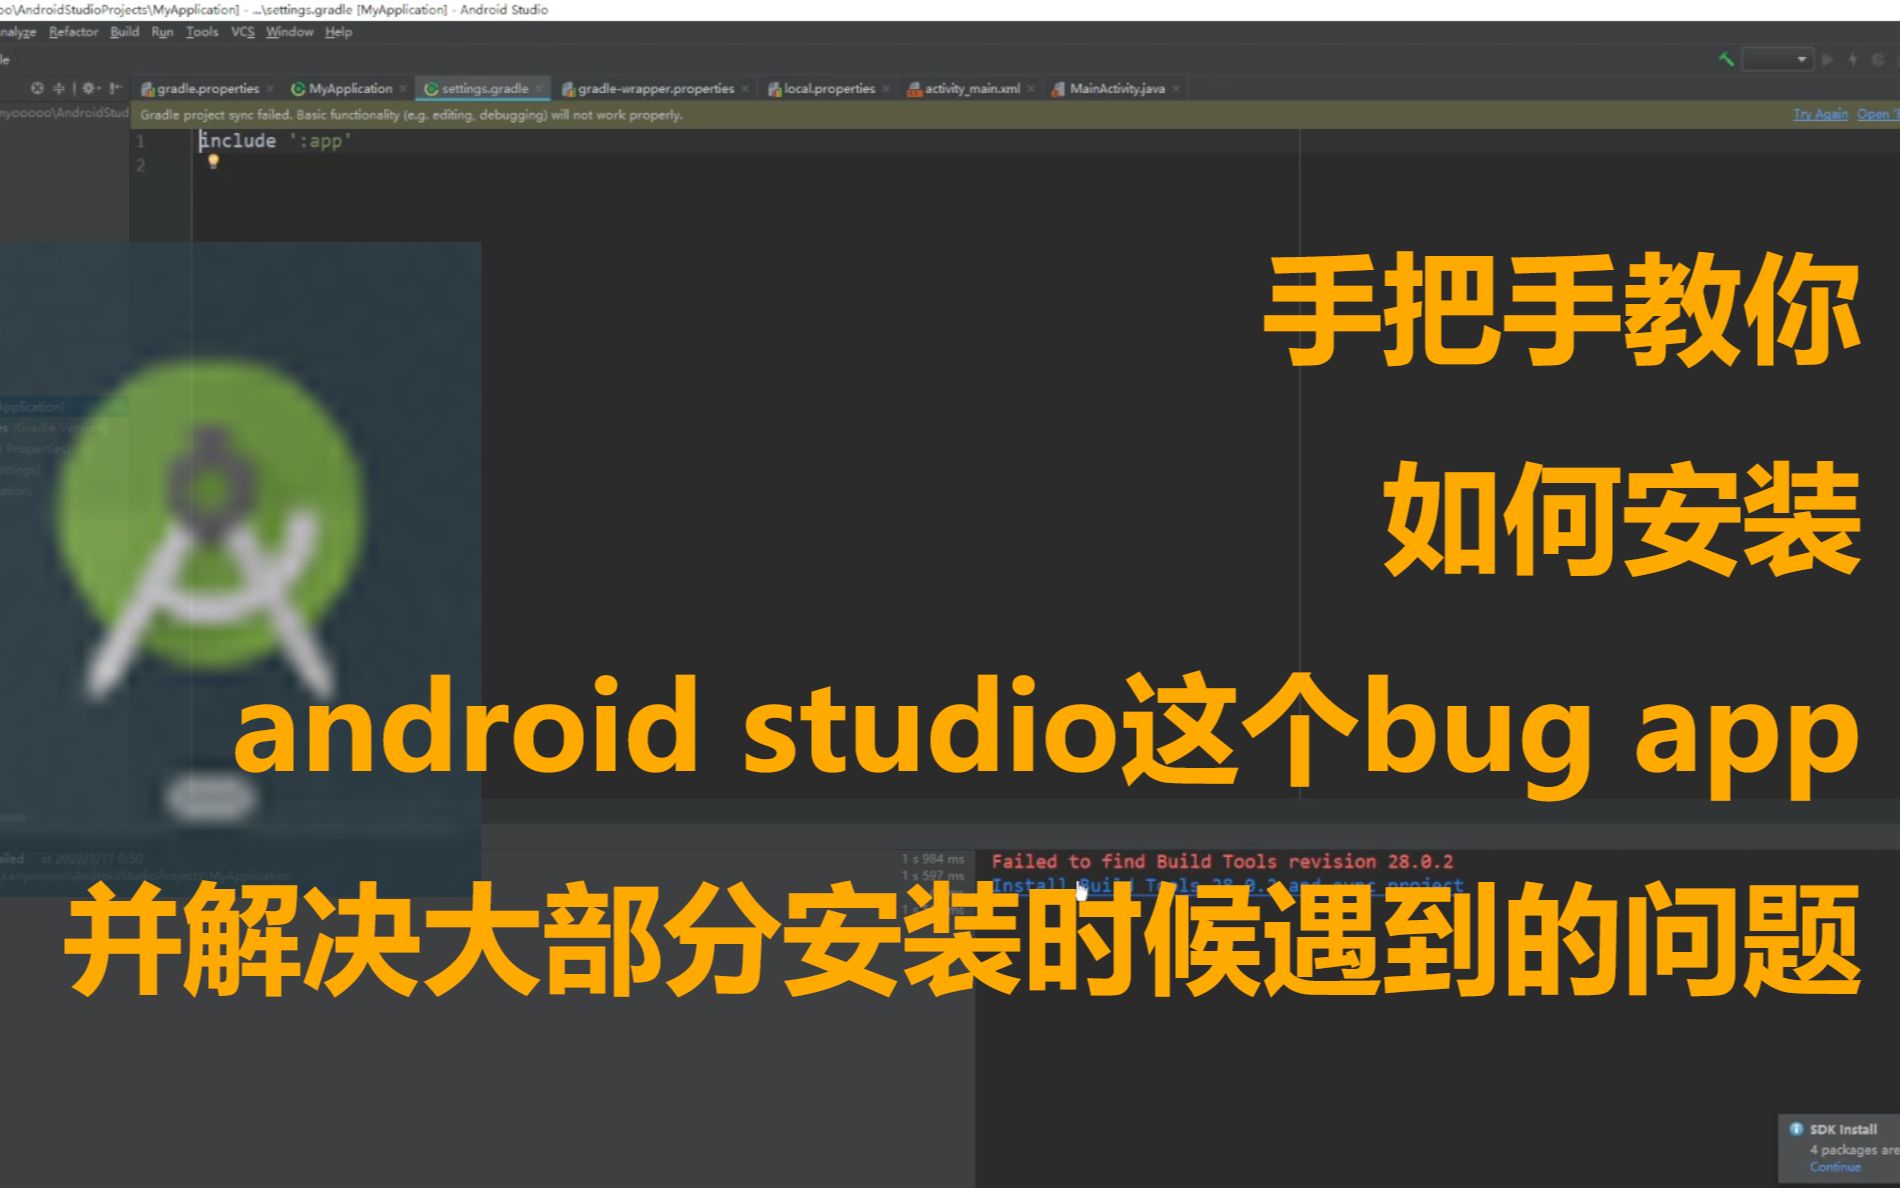The height and width of the screenshot is (1188, 1900).
Task: Click the Run (play) icon in the toolbar
Action: pos(1828,59)
